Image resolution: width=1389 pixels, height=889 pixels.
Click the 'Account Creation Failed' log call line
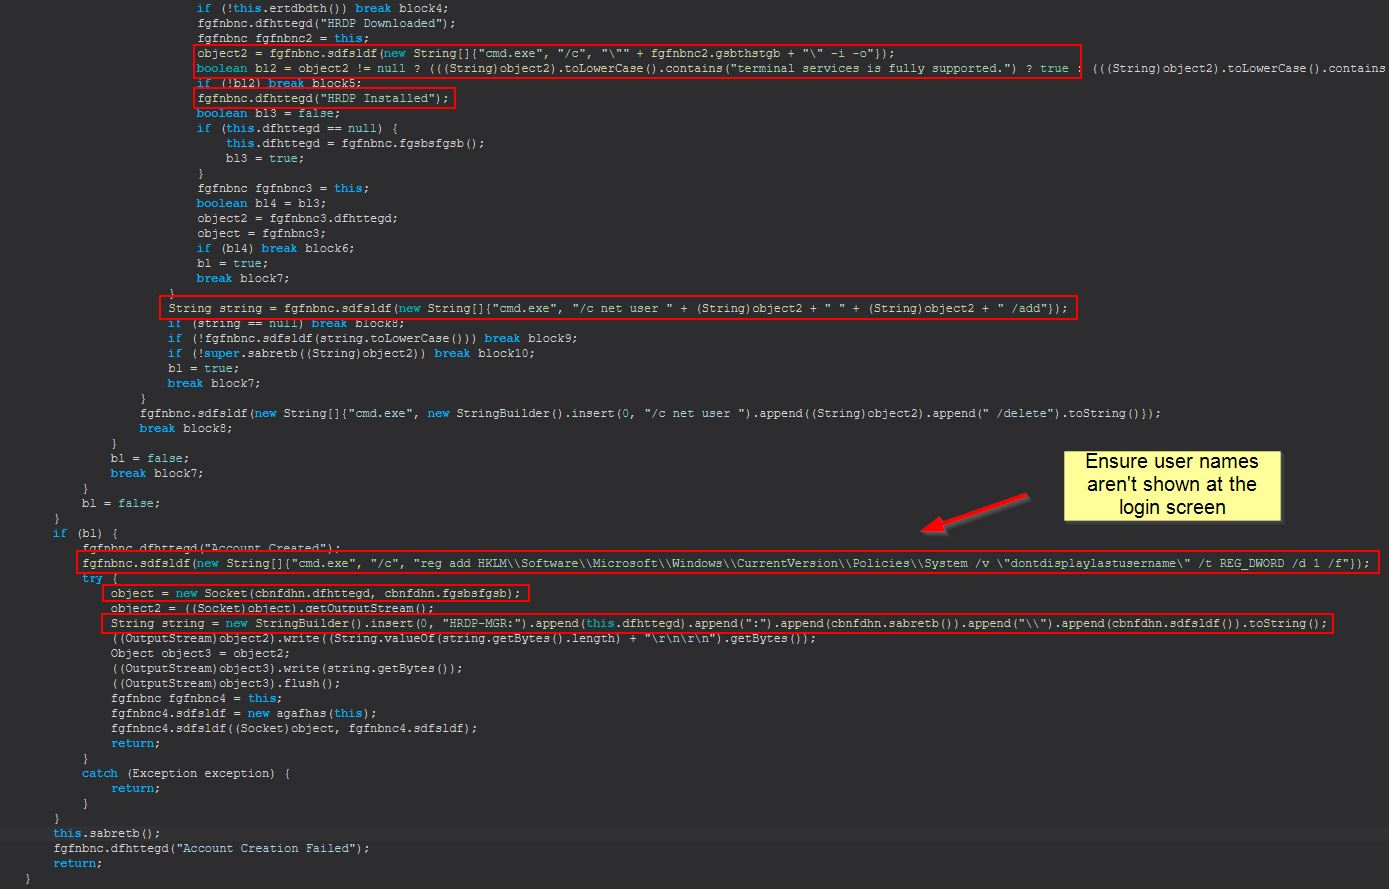pos(211,848)
